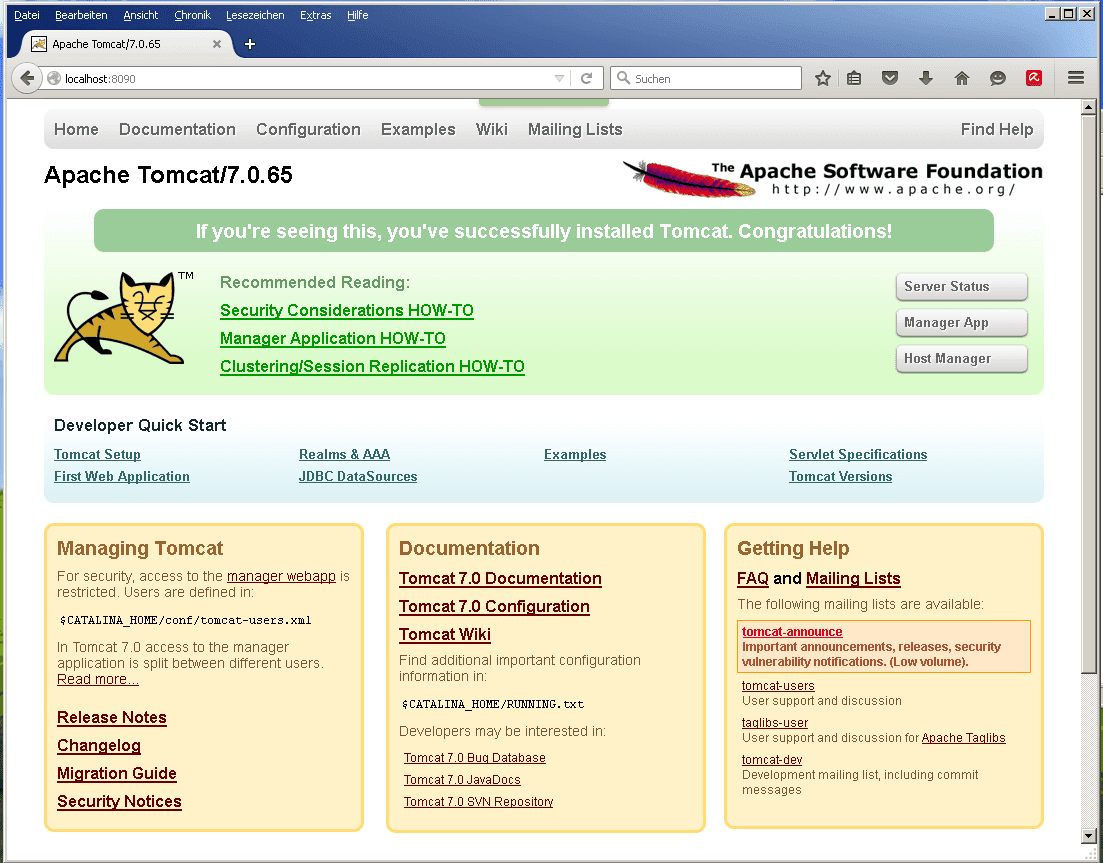Bookmark this page with the star icon
Screen dimensions: 1103x863
coord(822,78)
